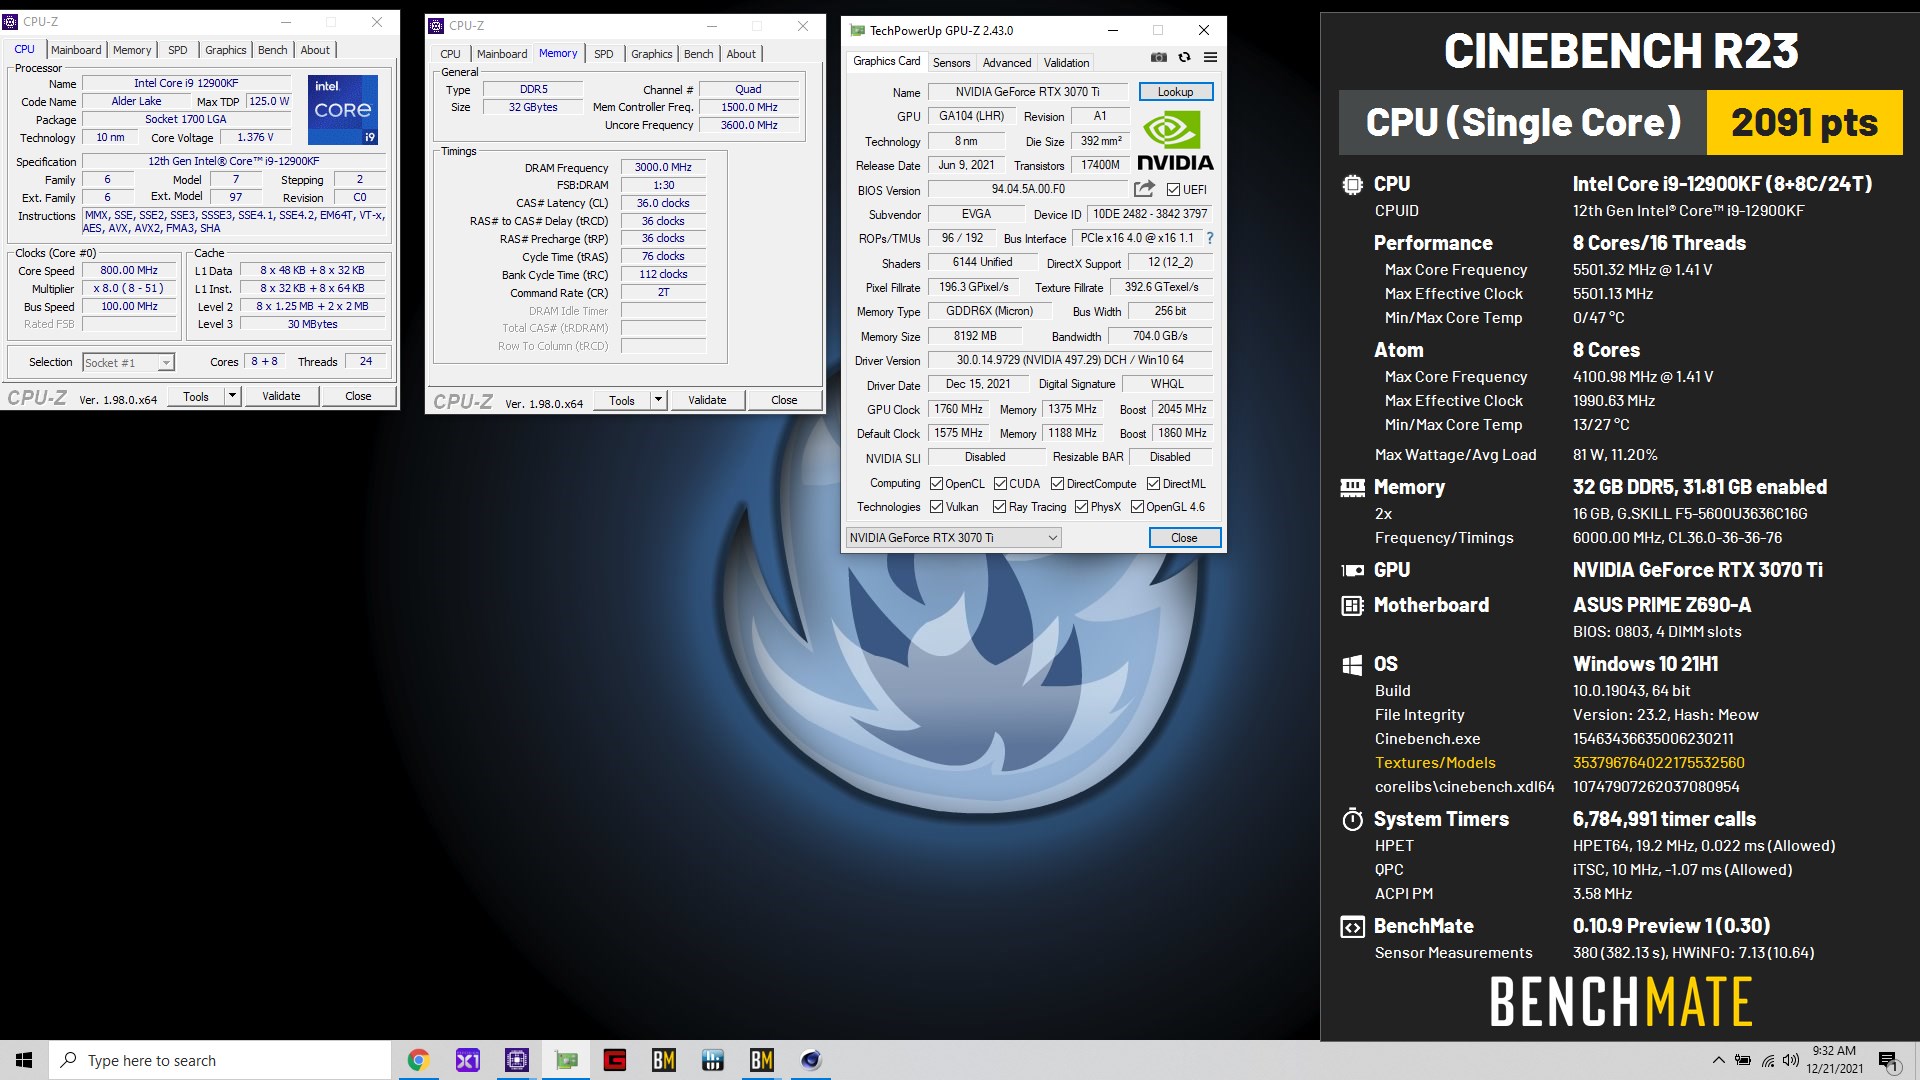The height and width of the screenshot is (1080, 1920).
Task: Click Validate in CPU-Z Memory window
Action: 707,400
